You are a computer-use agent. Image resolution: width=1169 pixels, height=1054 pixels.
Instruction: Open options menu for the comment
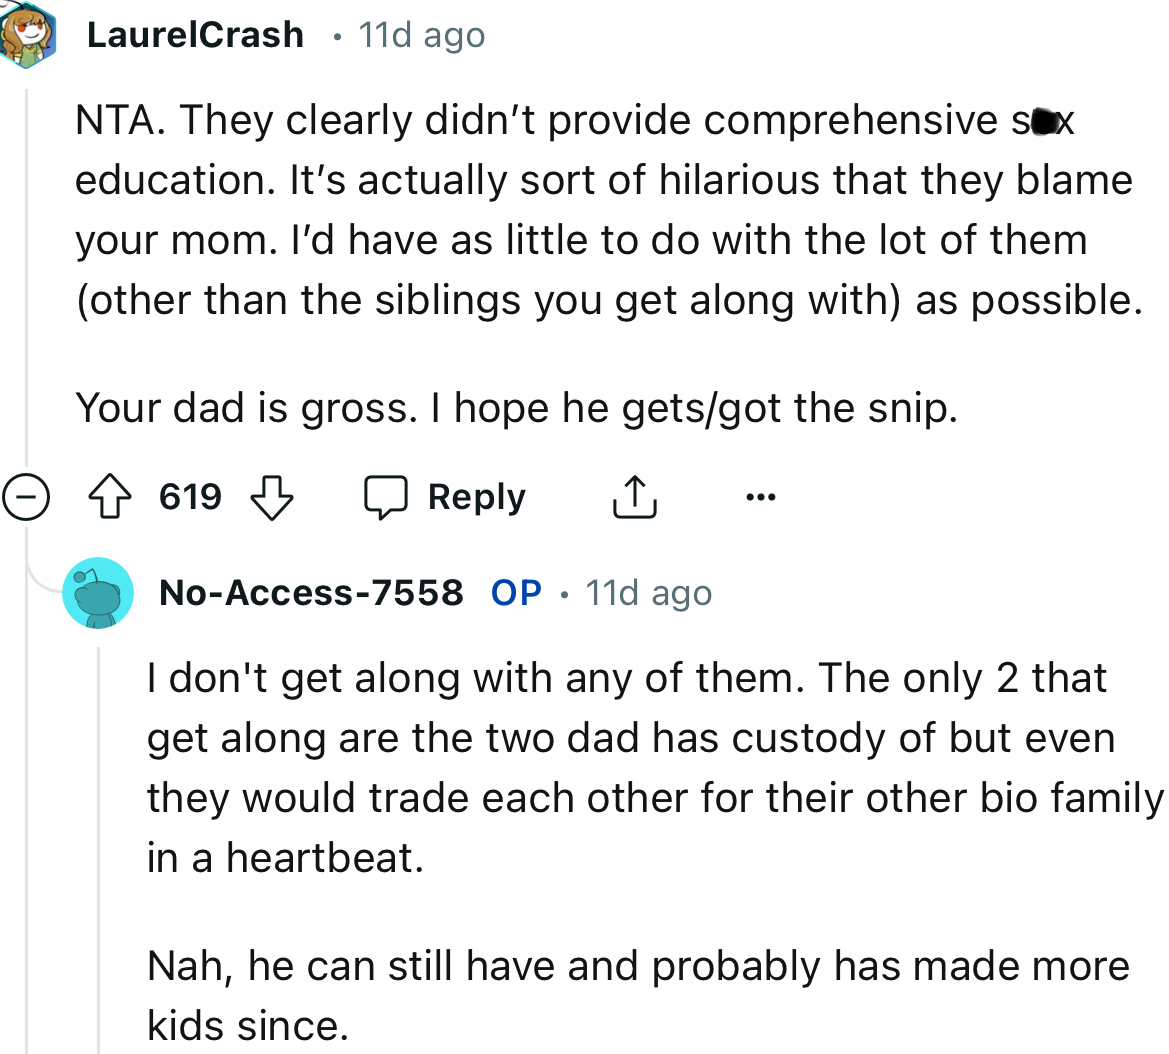(761, 497)
